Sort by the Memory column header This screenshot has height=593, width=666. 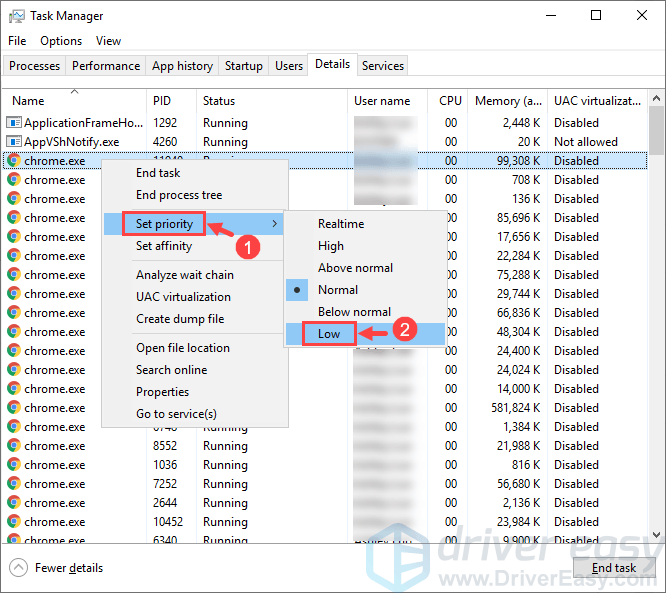508,101
